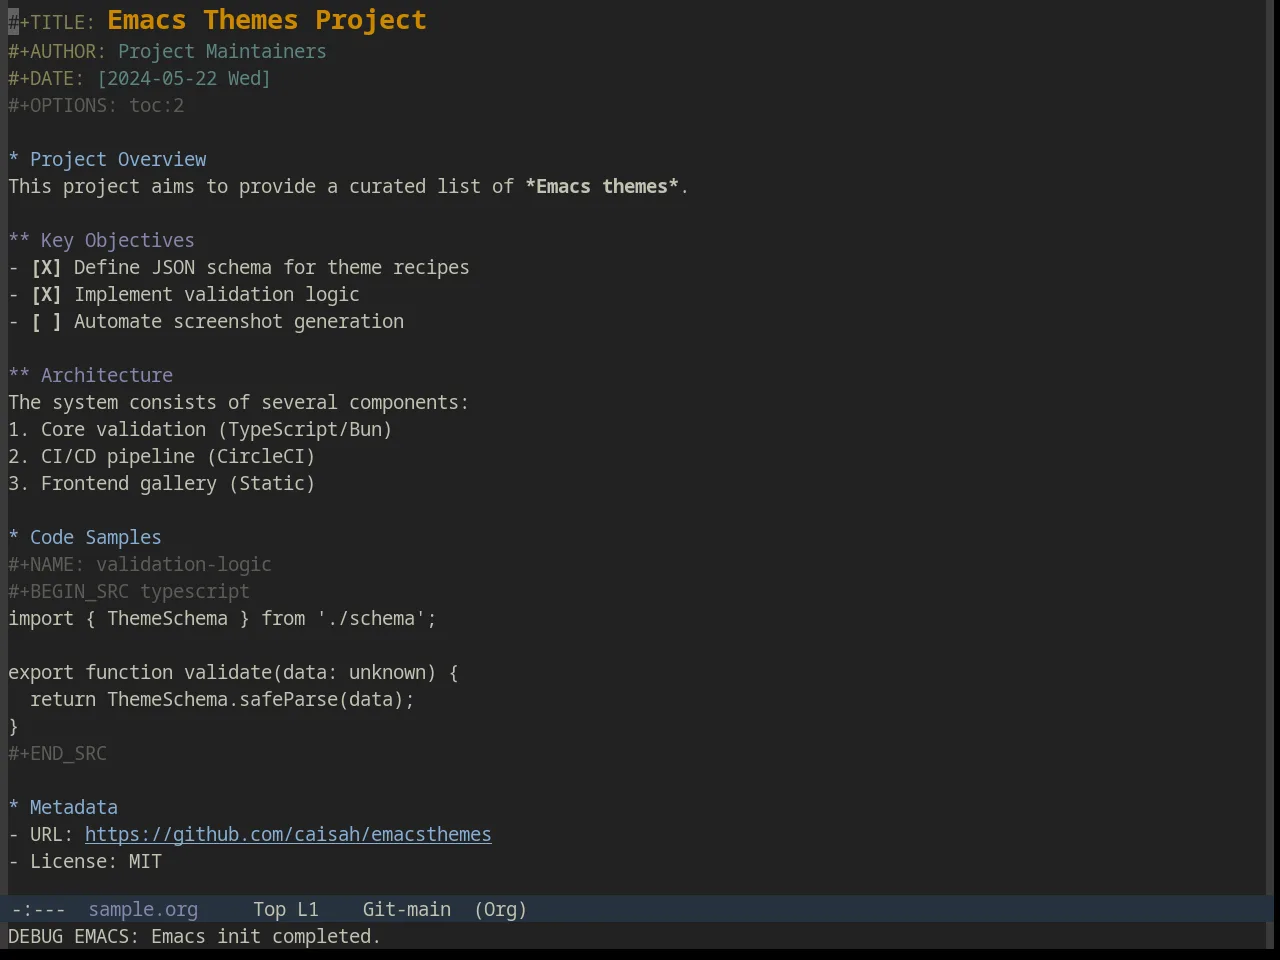This screenshot has height=960, width=1280.
Task: Collapse the 'Metadata' heading
Action: click(x=63, y=808)
